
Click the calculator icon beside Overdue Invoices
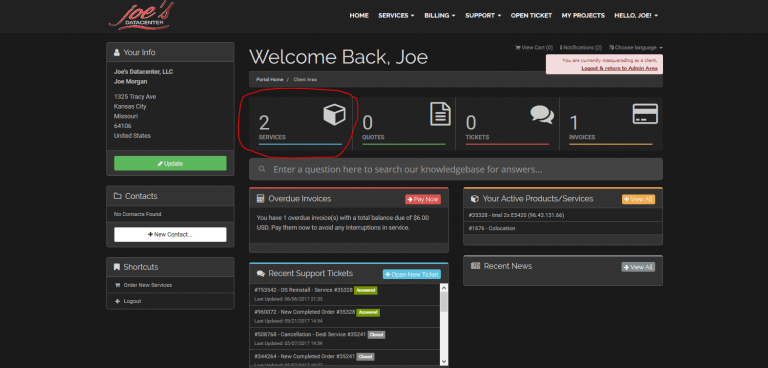coord(260,199)
